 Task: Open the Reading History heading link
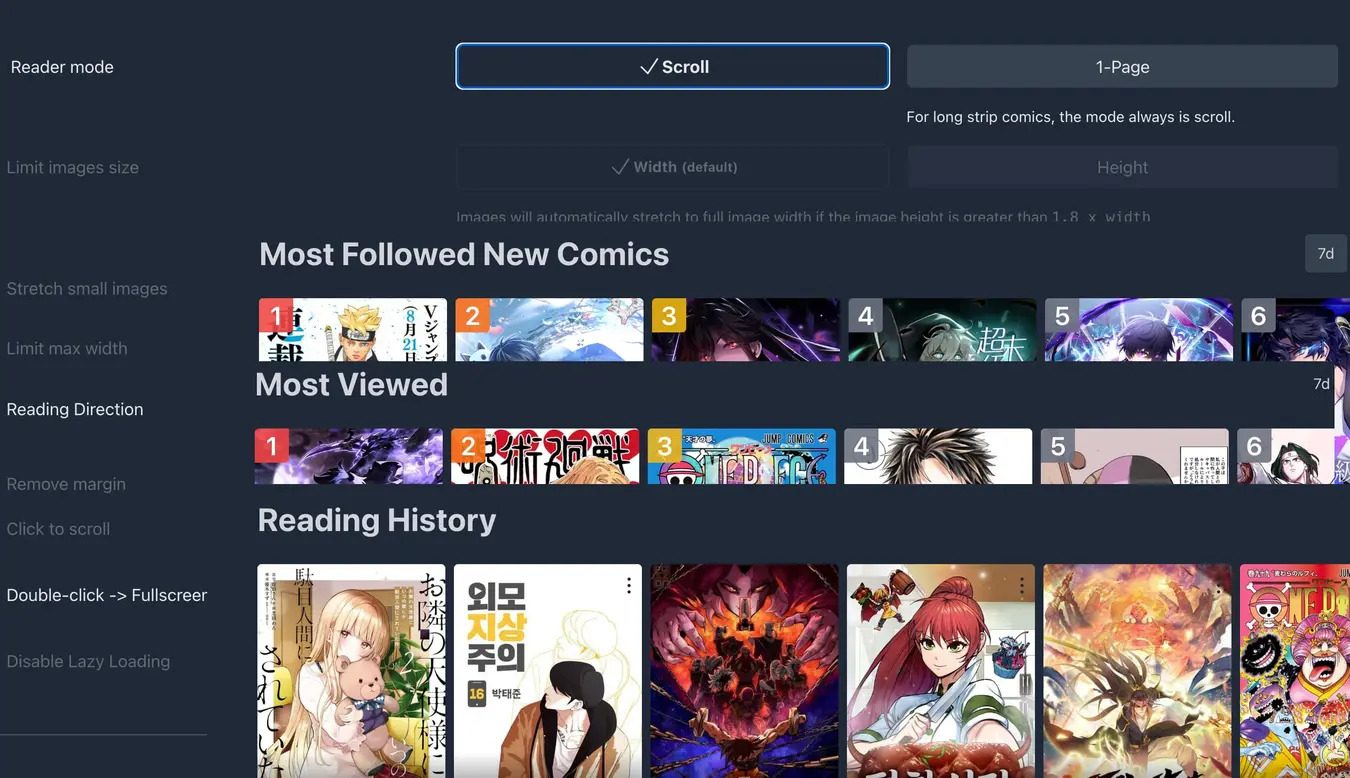pyautogui.click(x=377, y=520)
